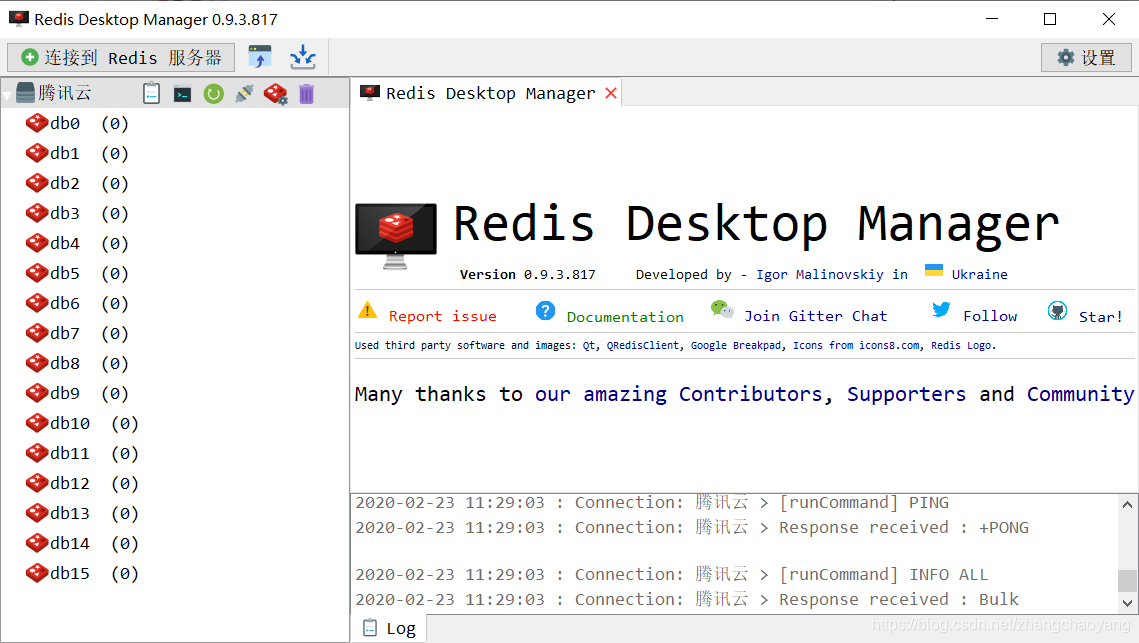The height and width of the screenshot is (643, 1139).
Task: Click the Connect to Redis Server button
Action: tap(121, 57)
